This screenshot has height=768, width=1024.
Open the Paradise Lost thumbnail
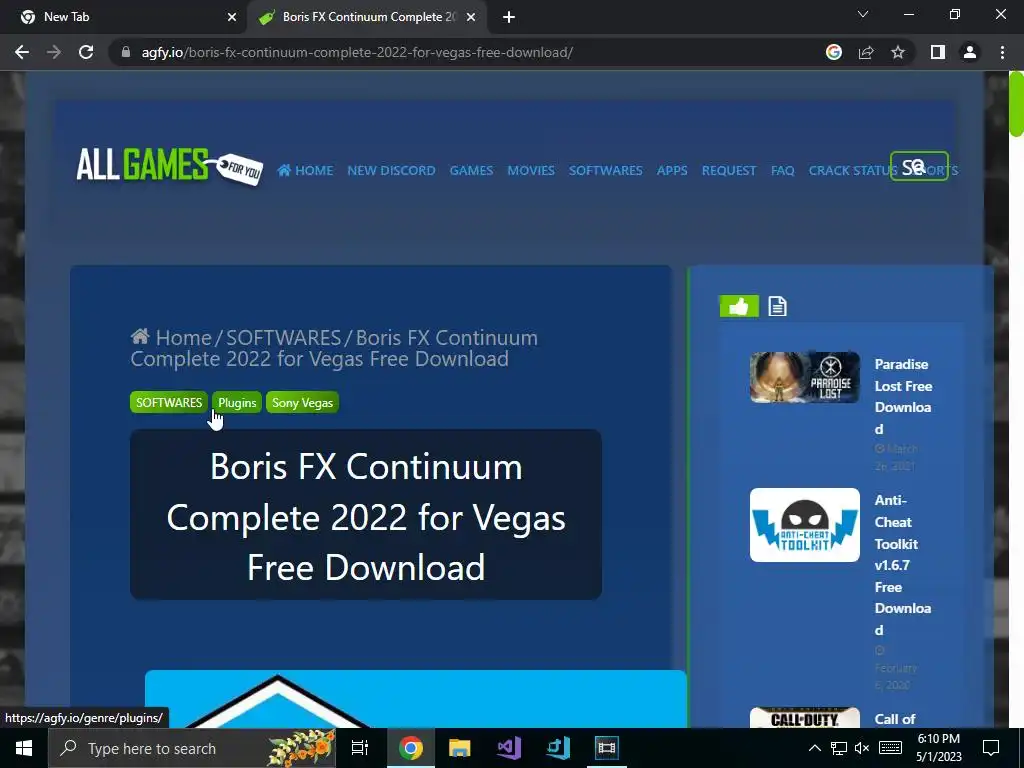(805, 377)
